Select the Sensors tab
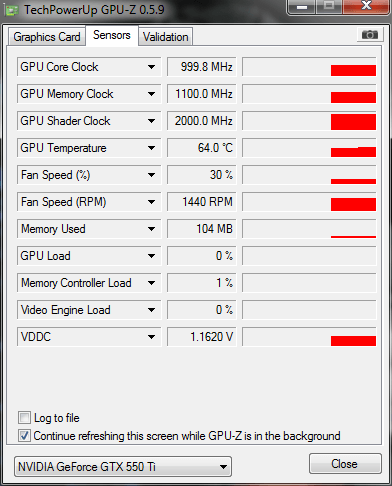This screenshot has width=392, height=486. pyautogui.click(x=112, y=35)
